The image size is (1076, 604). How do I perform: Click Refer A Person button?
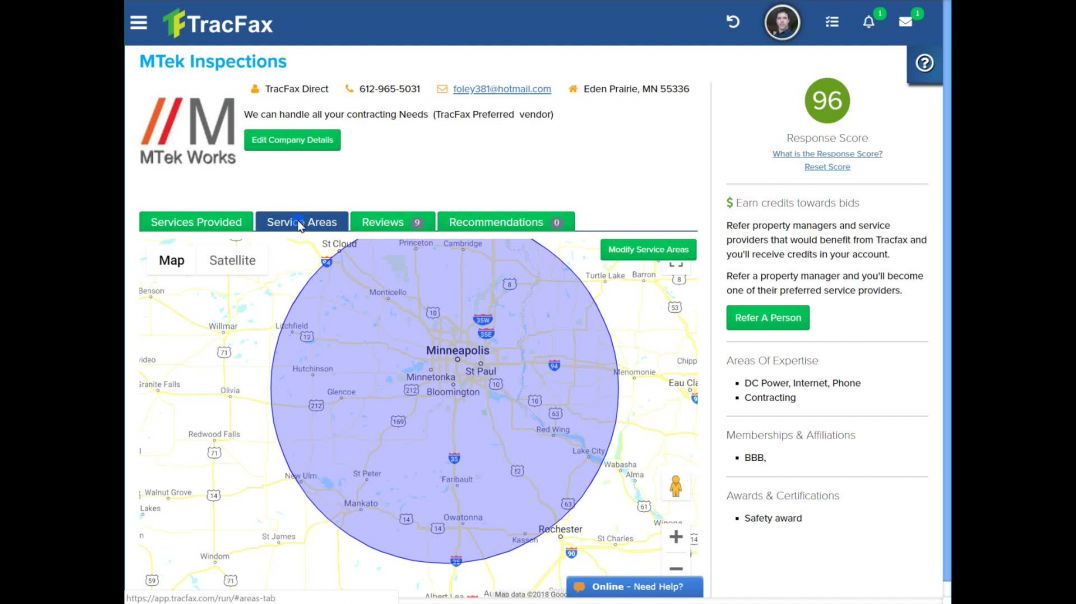coord(768,318)
